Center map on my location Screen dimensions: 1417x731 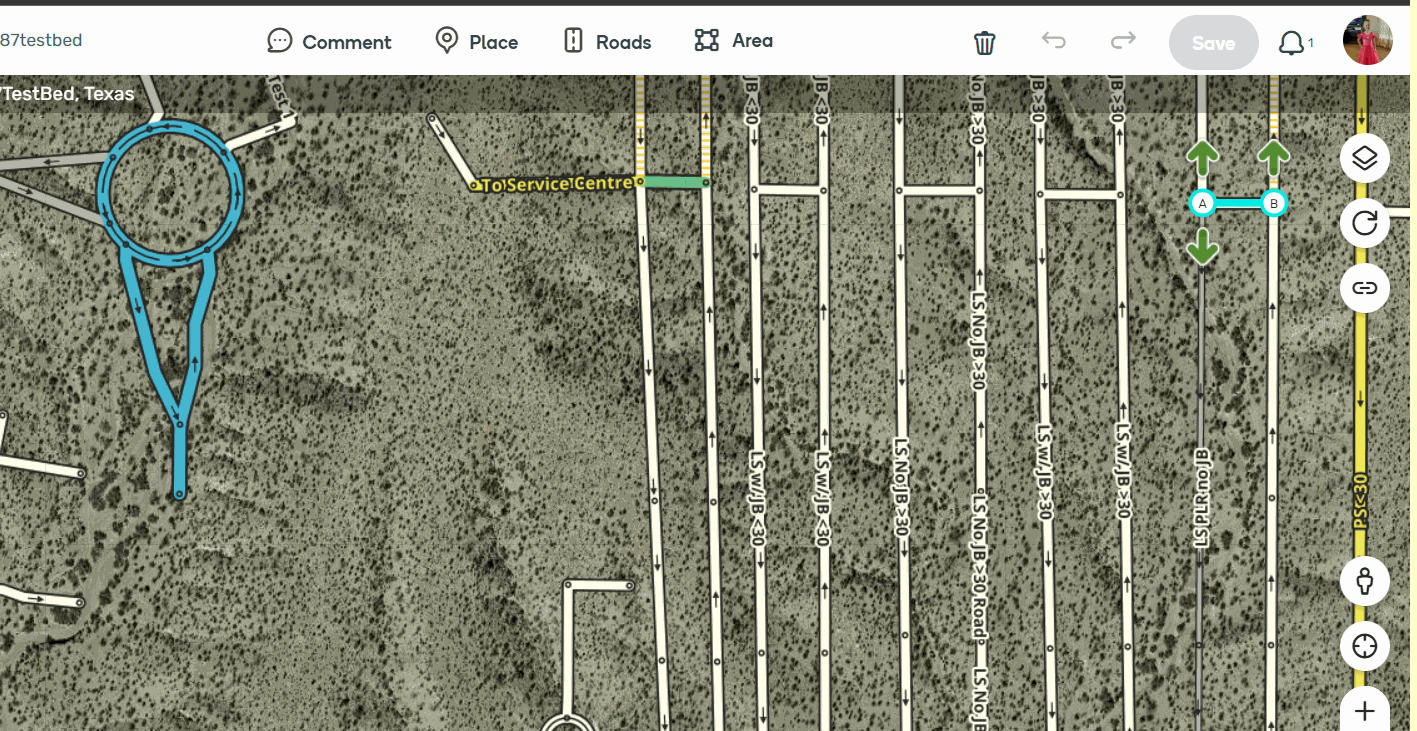[1364, 646]
